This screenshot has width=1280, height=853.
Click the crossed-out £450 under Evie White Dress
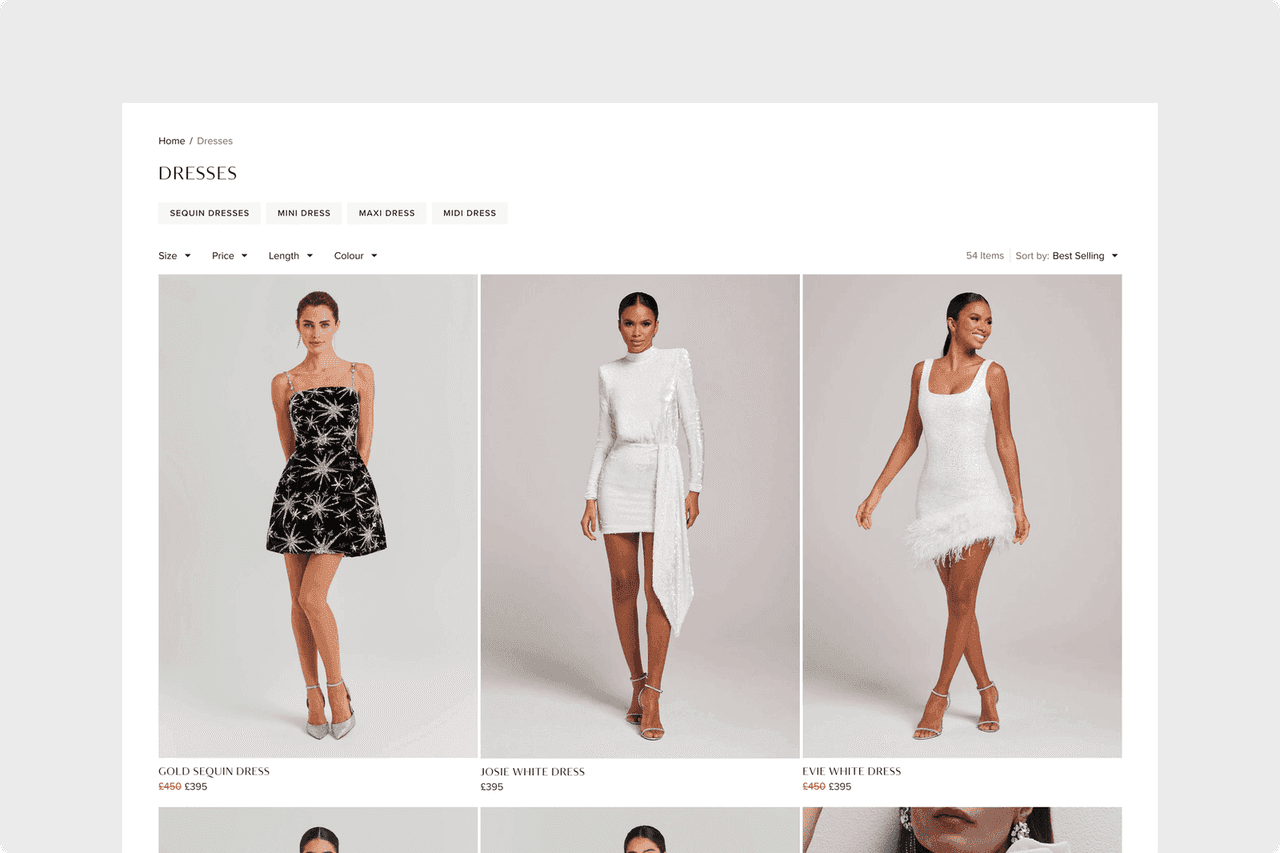point(814,787)
